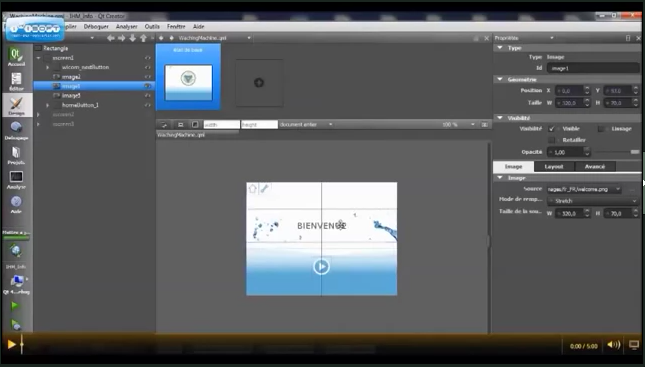The width and height of the screenshot is (645, 367).
Task: Open the Analyse mode icon
Action: pyautogui.click(x=16, y=180)
